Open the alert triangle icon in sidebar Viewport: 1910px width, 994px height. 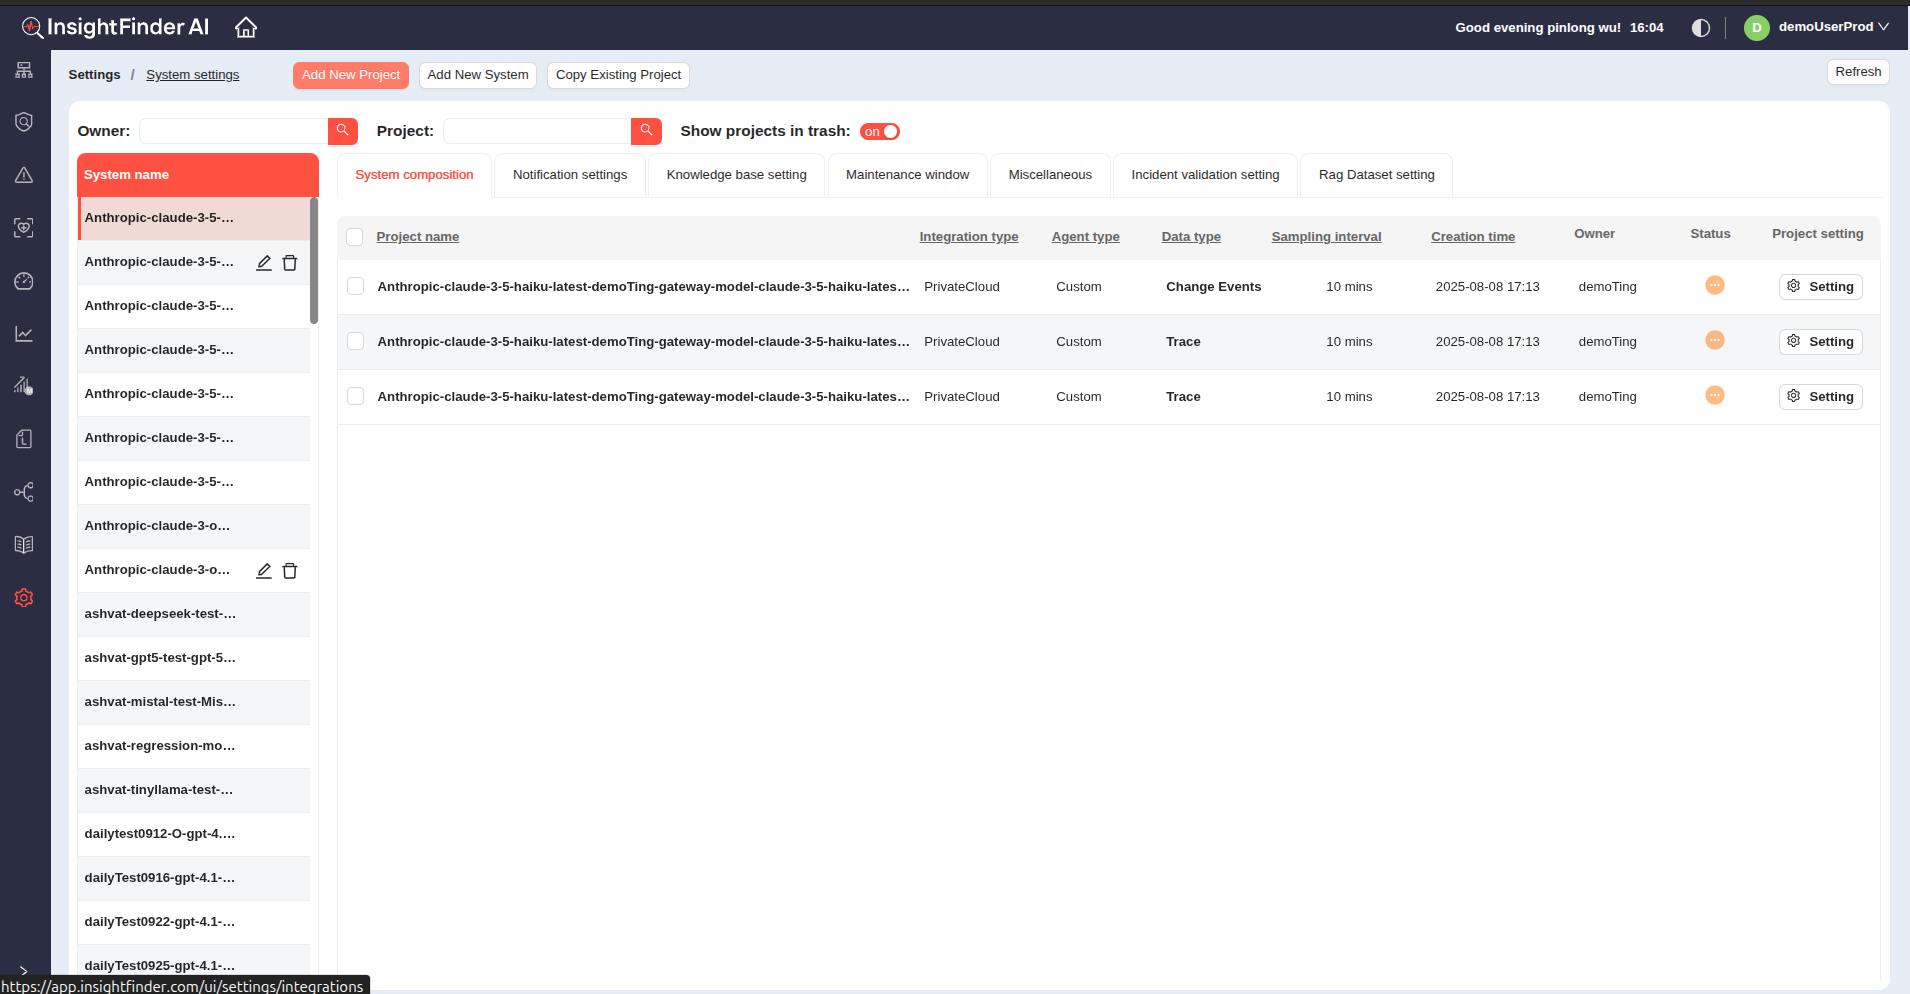24,175
